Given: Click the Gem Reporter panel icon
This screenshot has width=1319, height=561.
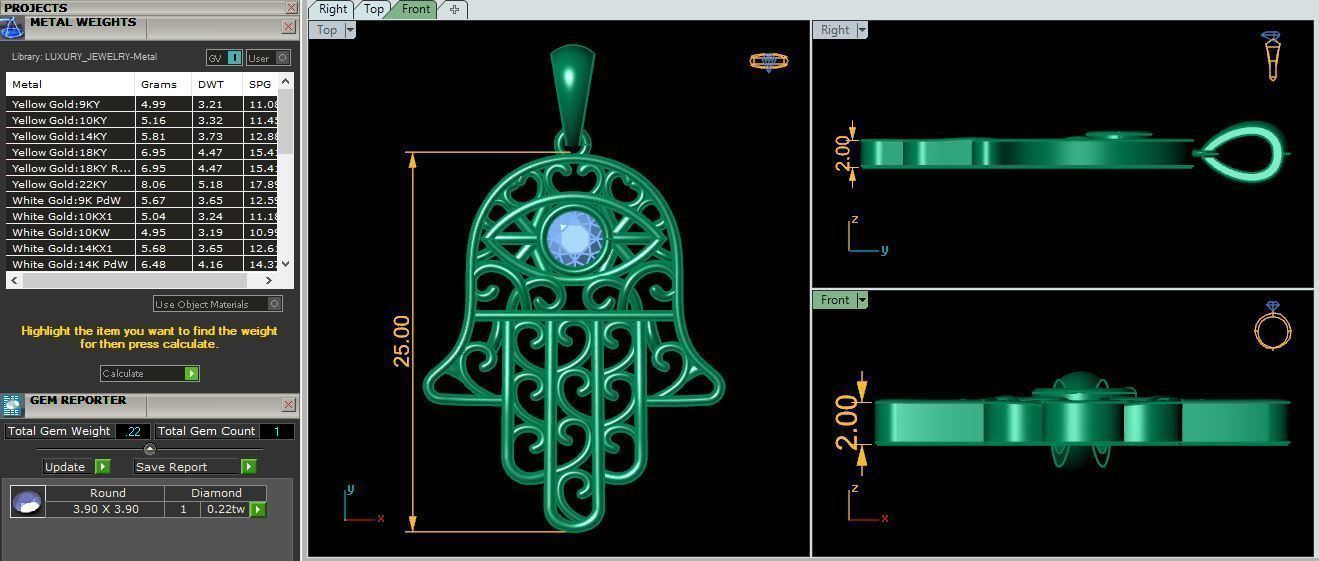Looking at the screenshot, I should (x=12, y=405).
